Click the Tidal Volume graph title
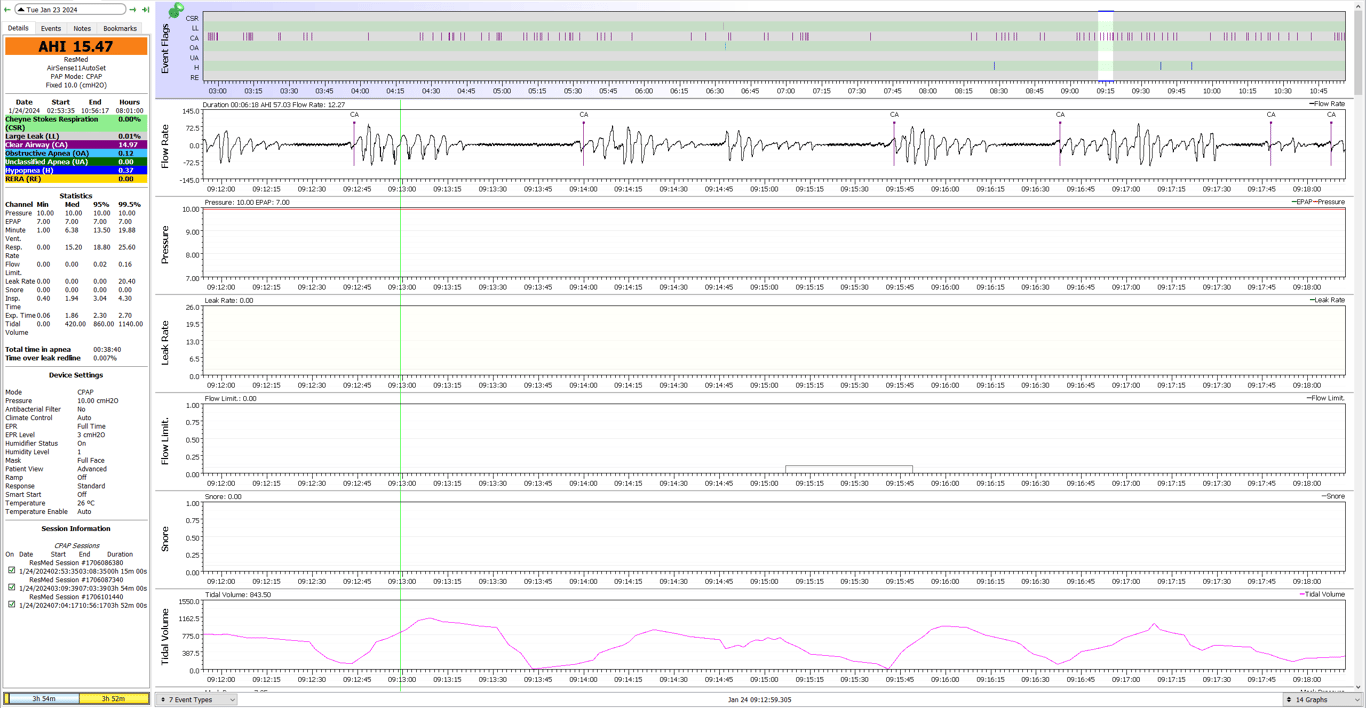The image size is (1366, 708). tap(166, 636)
